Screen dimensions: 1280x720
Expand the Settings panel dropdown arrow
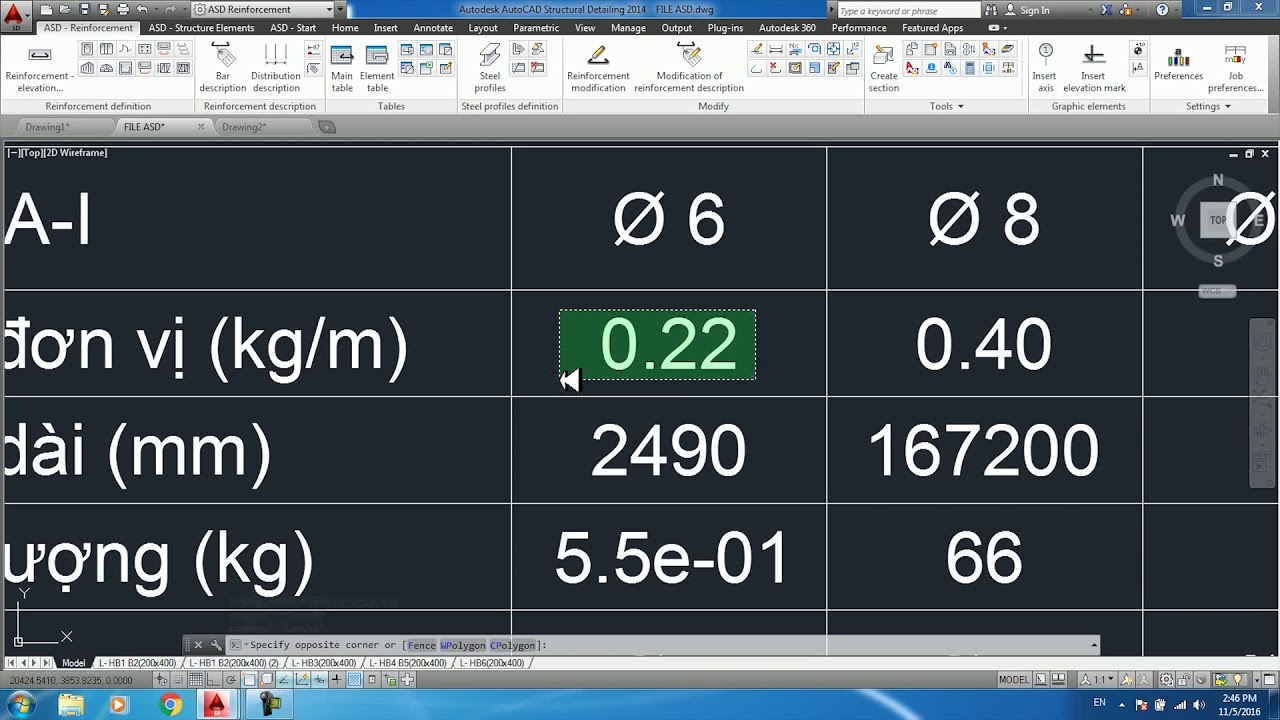pos(1230,106)
